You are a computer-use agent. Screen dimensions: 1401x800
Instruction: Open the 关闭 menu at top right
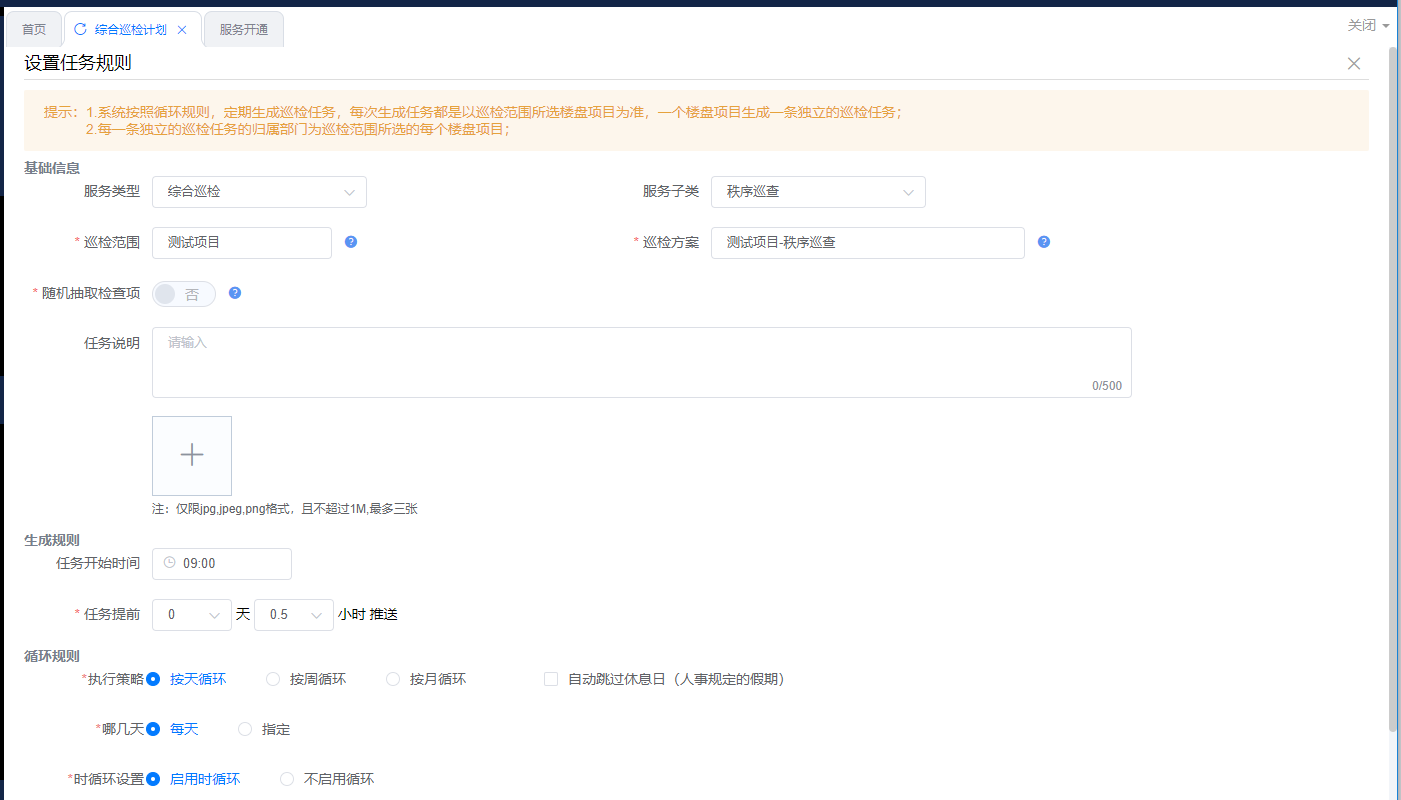pos(1367,25)
